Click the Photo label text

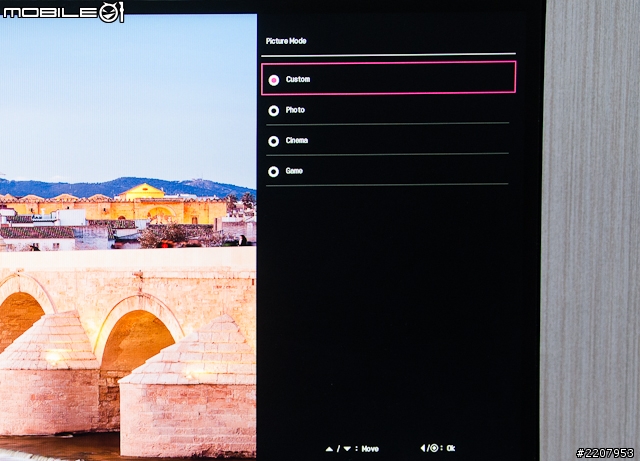click(295, 110)
